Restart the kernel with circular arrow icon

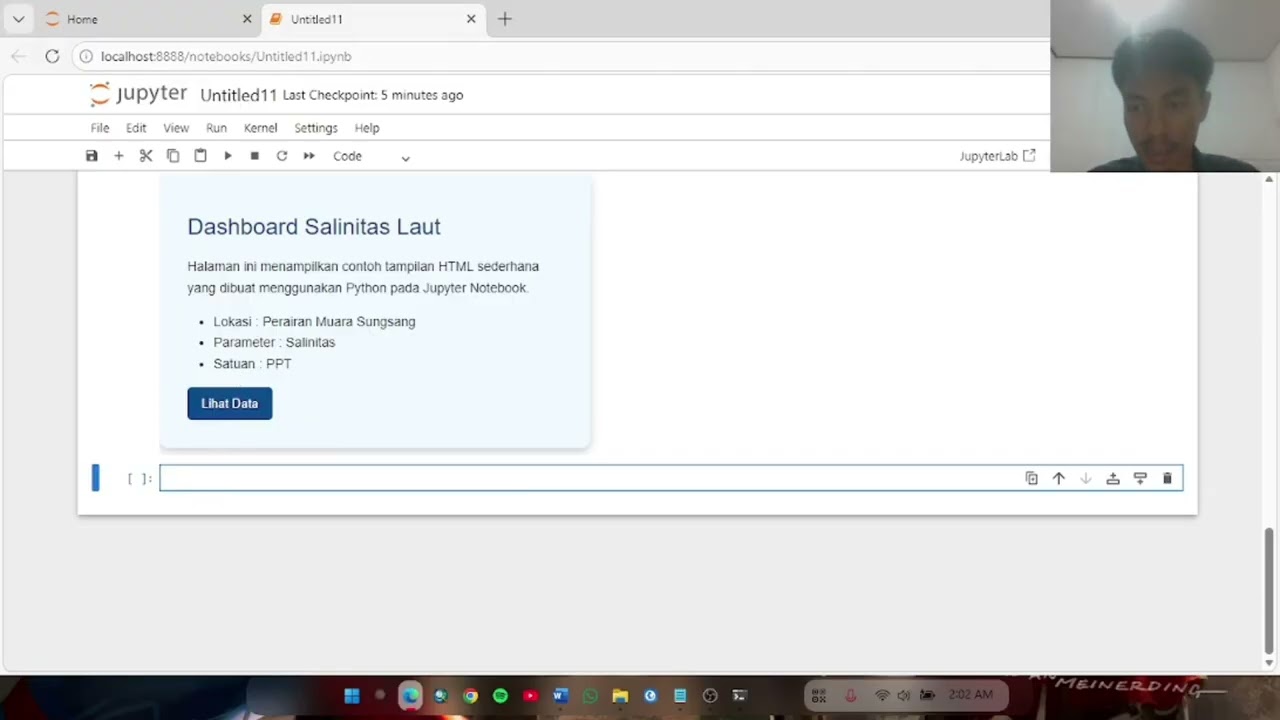coord(282,156)
